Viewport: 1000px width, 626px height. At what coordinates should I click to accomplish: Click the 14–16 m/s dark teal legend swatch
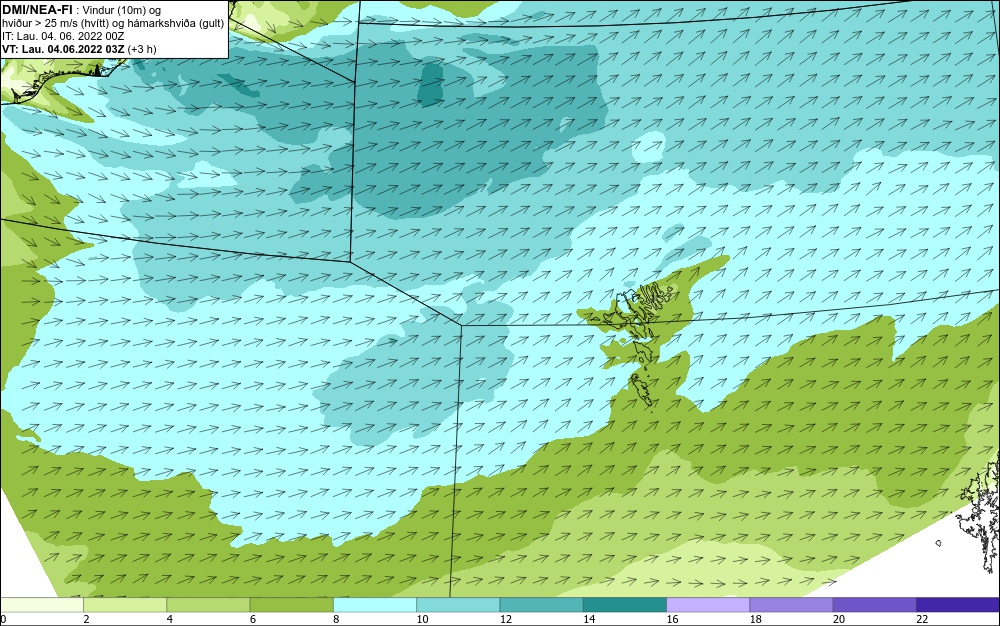tap(625, 605)
